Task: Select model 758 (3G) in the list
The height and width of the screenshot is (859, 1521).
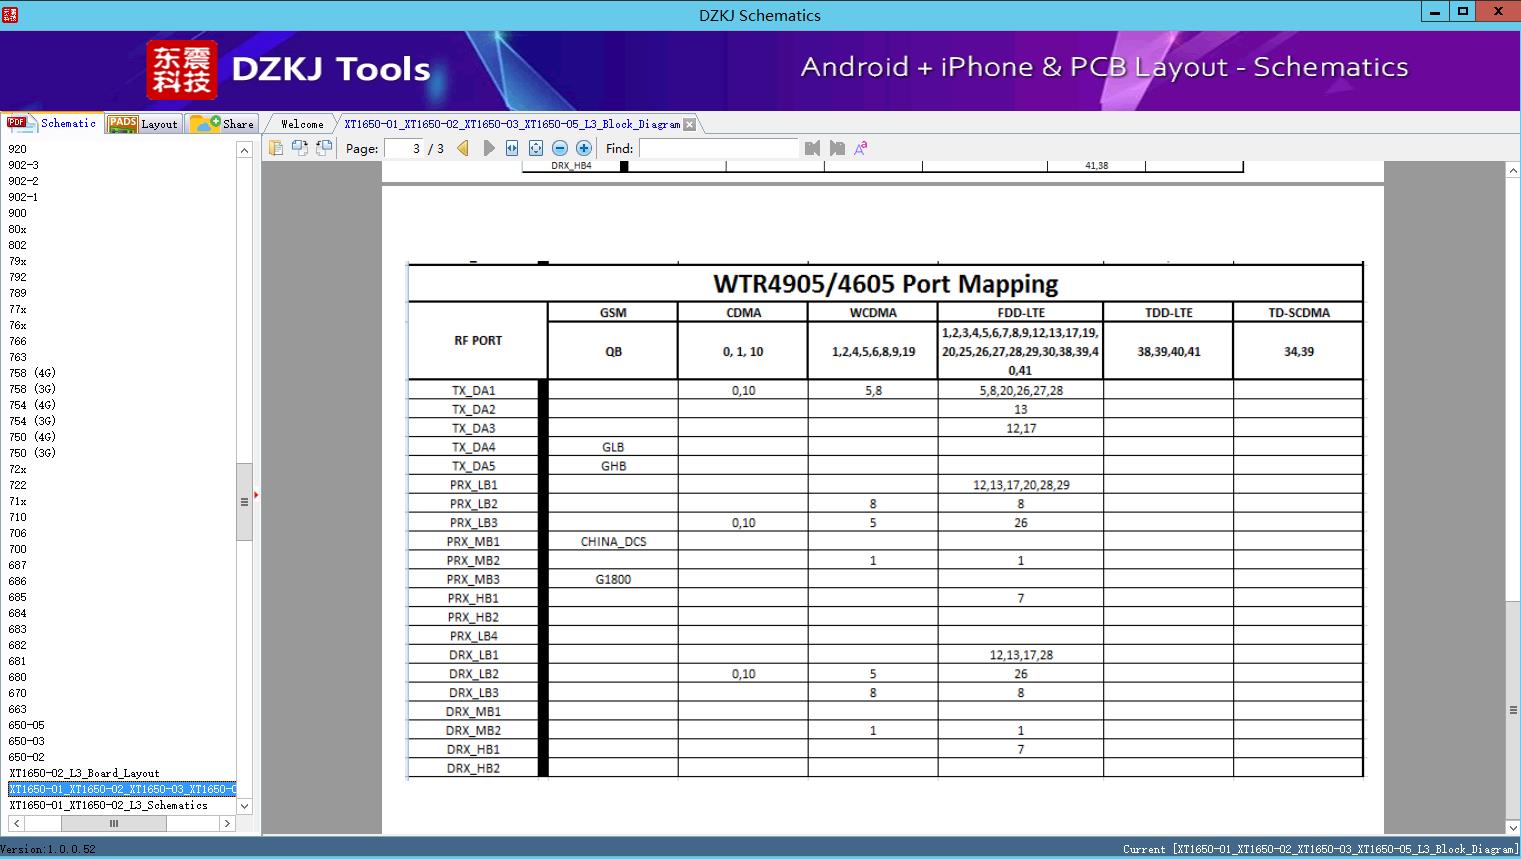Action: coord(32,389)
